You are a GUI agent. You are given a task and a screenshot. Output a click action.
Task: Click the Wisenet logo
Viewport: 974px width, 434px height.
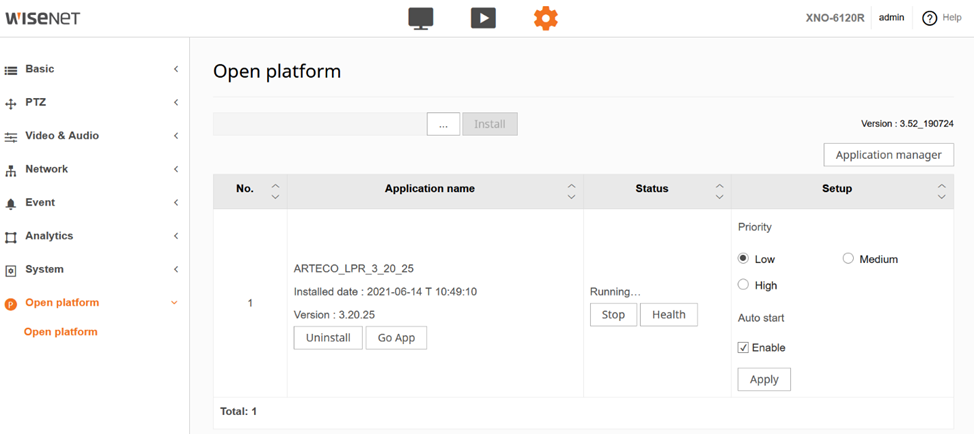(x=42, y=19)
